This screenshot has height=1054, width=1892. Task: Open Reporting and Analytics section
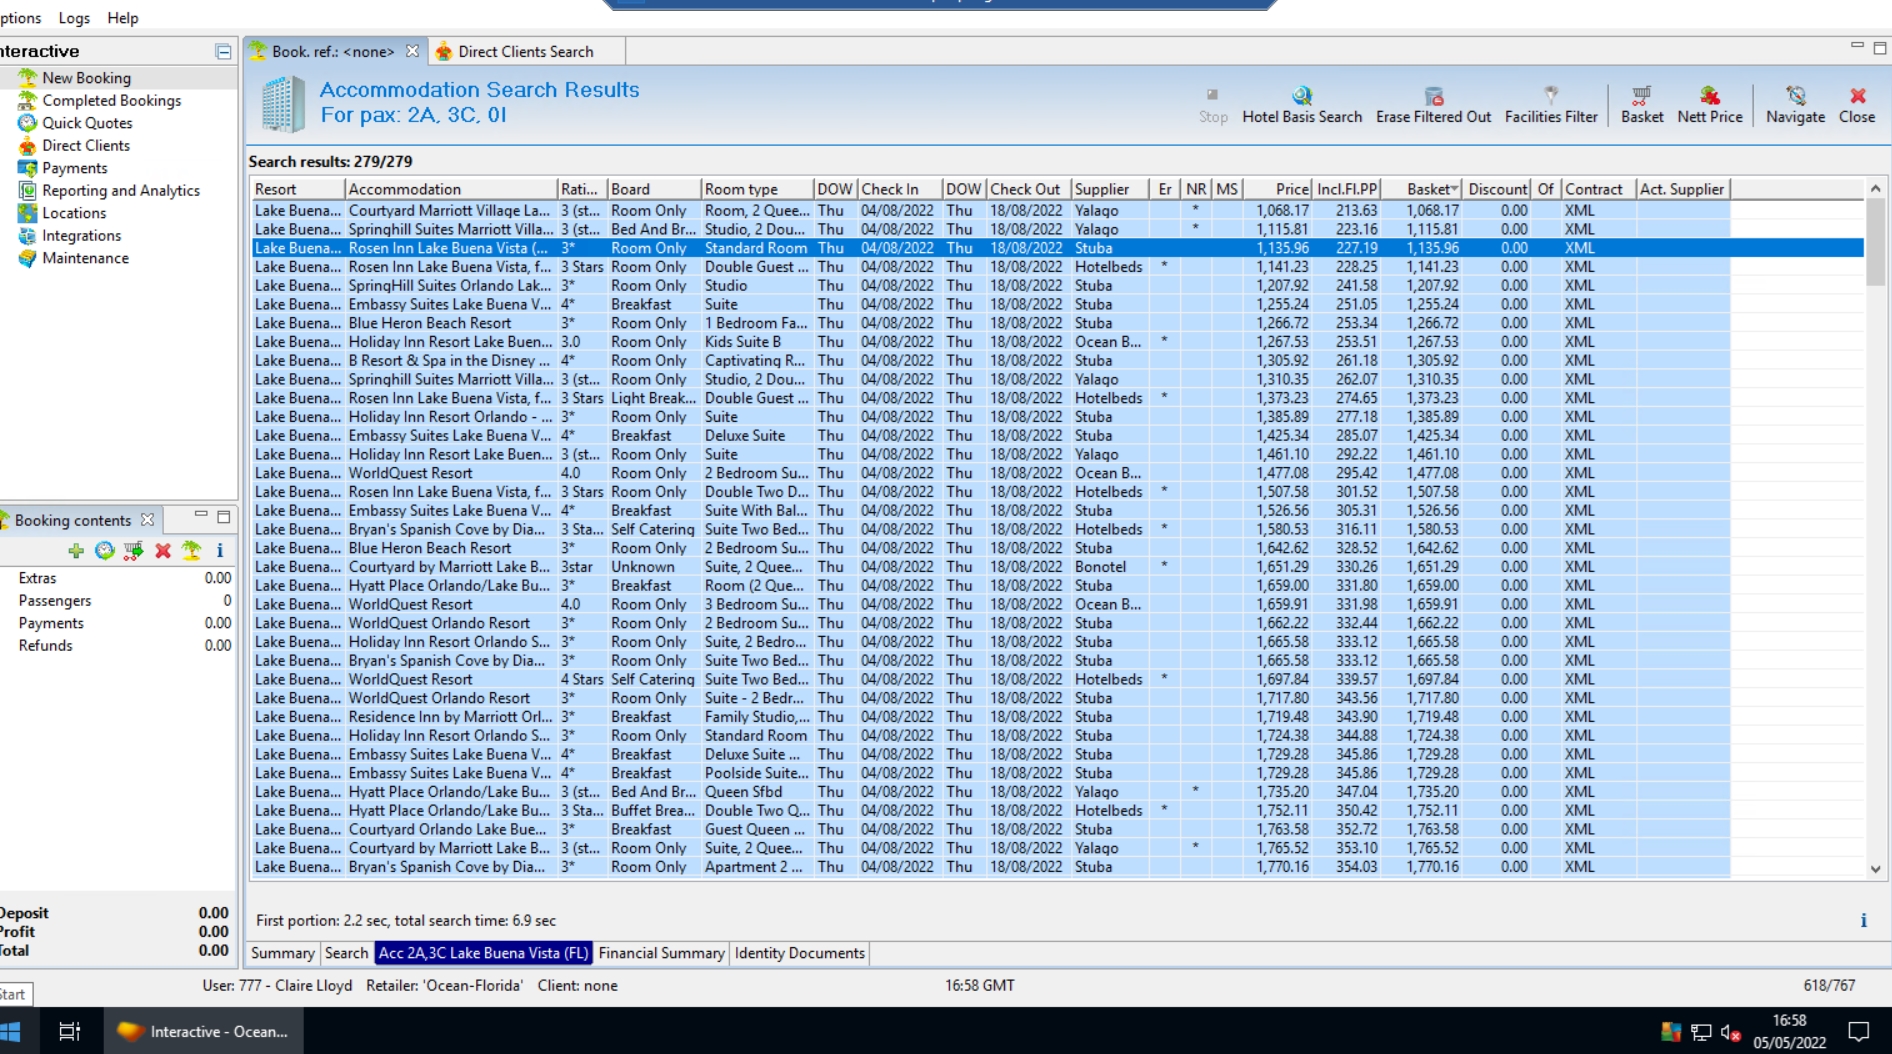pos(121,190)
